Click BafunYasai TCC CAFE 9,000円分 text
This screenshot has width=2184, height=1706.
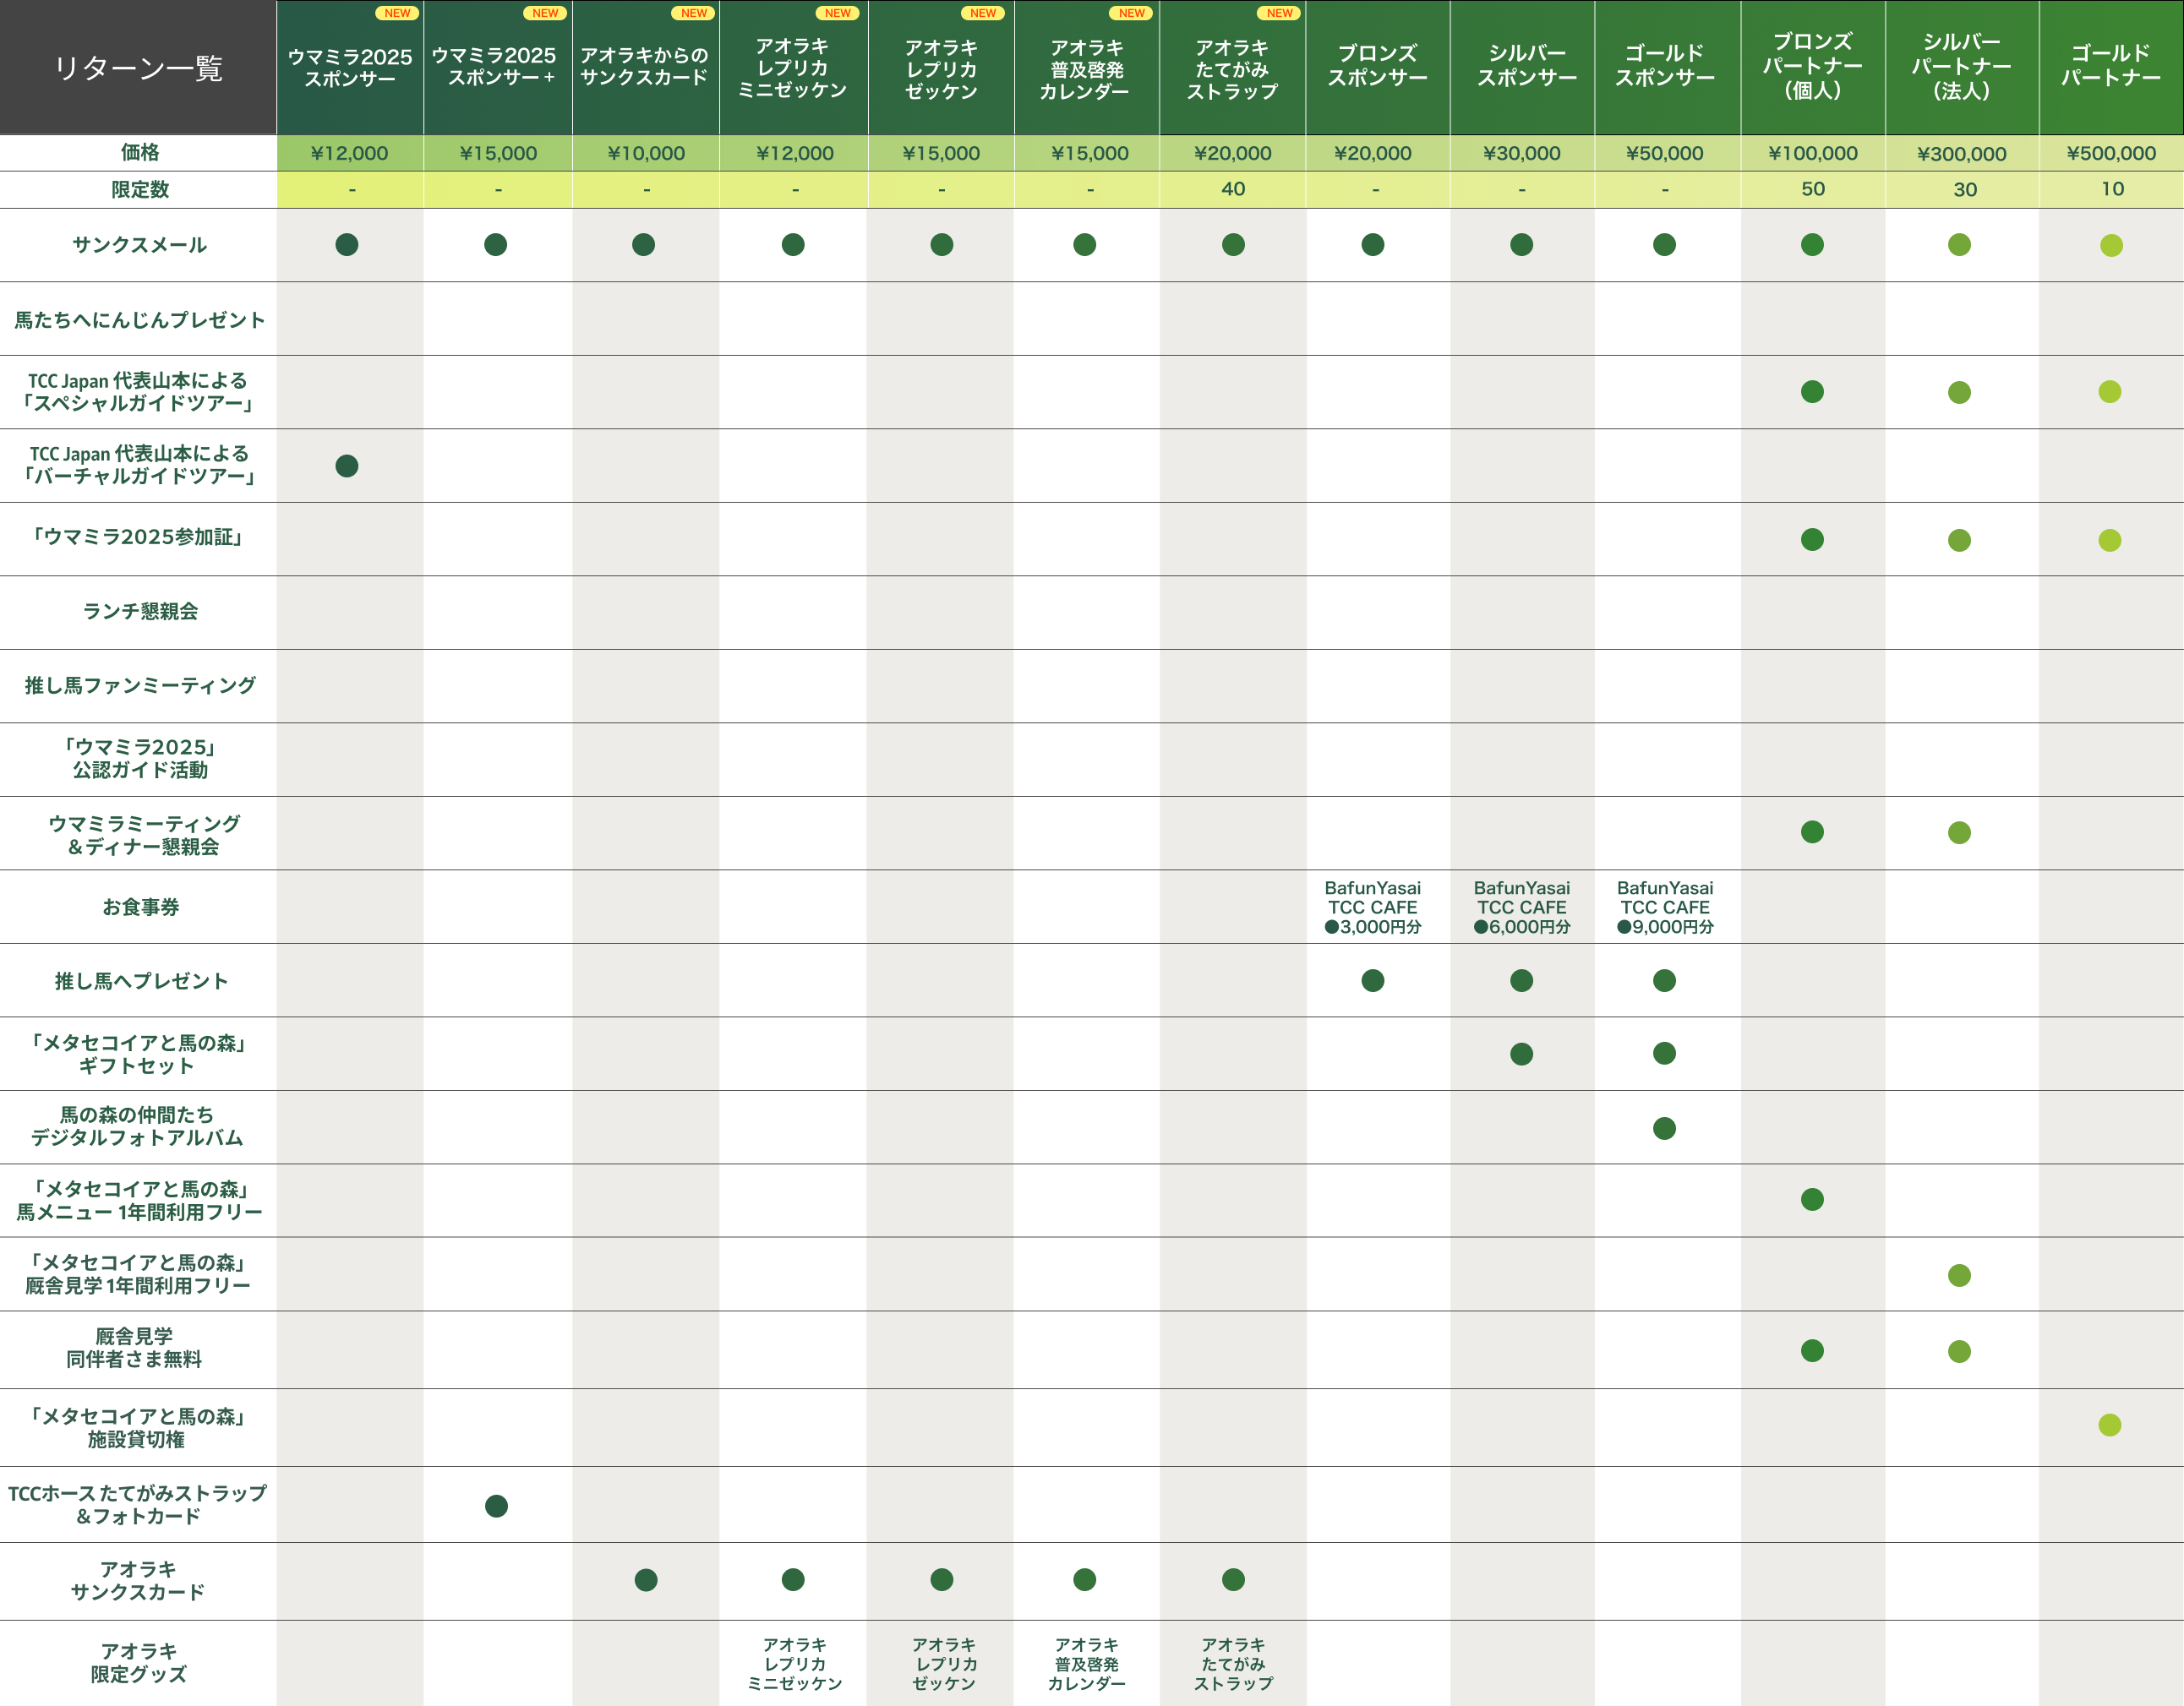tap(1665, 907)
